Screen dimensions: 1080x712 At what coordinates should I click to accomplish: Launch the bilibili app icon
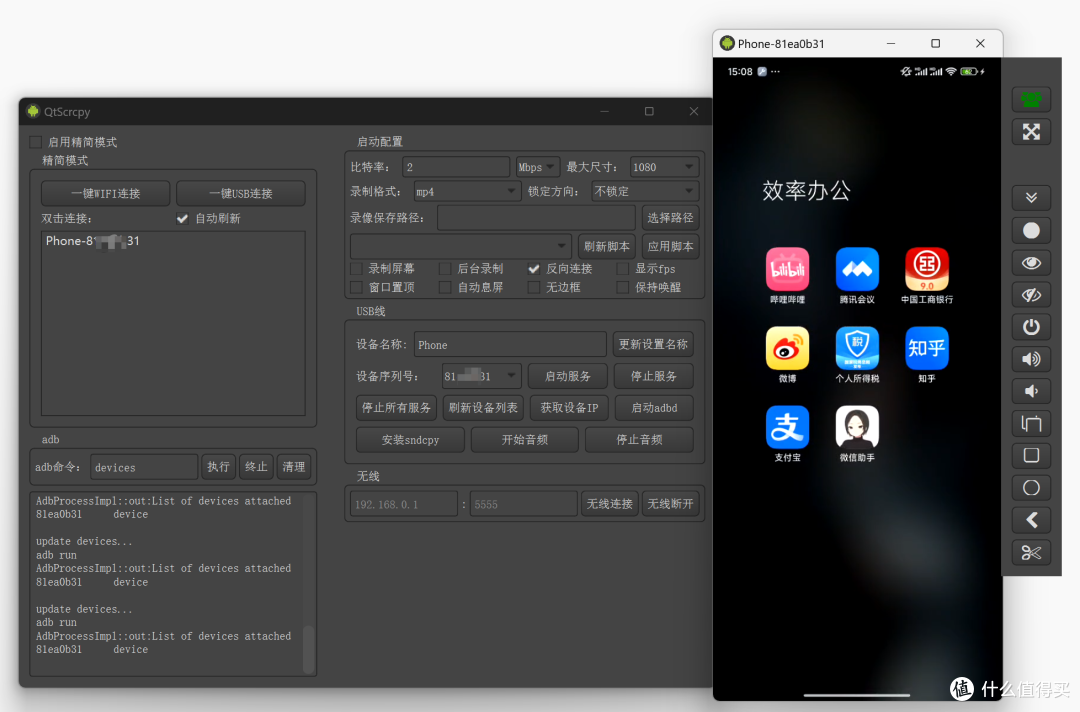787,269
